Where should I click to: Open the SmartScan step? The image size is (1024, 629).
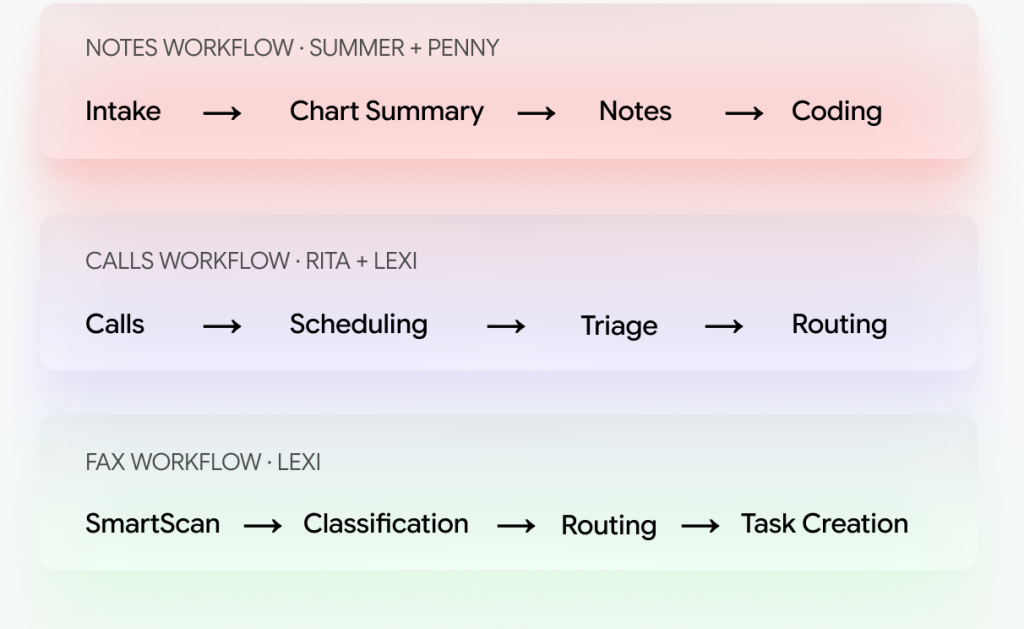coord(153,523)
